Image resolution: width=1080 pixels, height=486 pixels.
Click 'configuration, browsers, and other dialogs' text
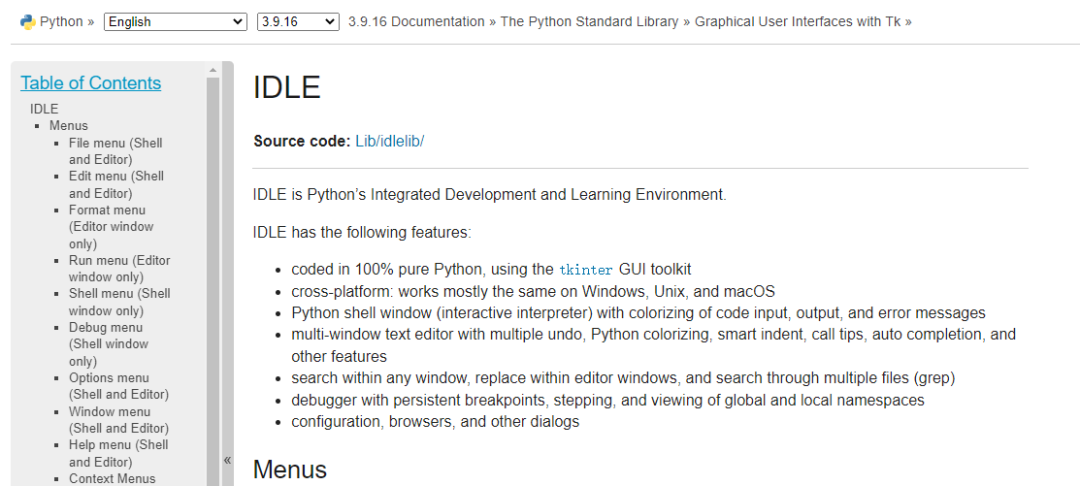click(x=435, y=421)
